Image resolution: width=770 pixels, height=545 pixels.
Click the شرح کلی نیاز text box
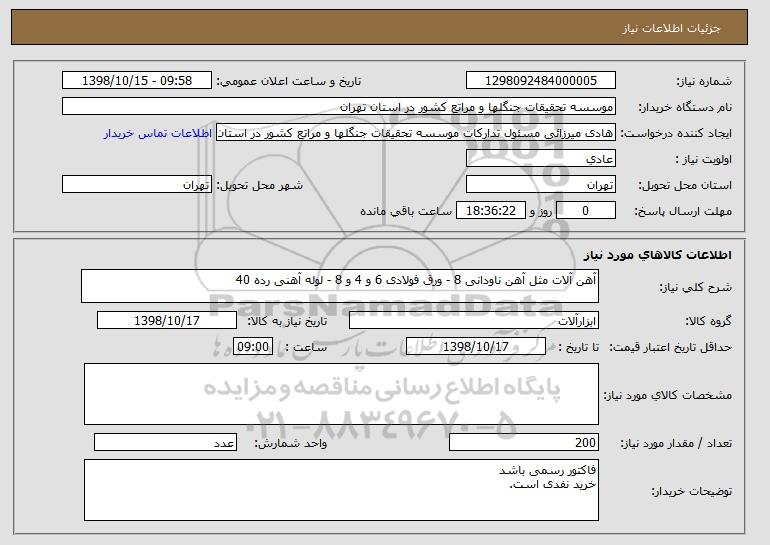click(340, 286)
